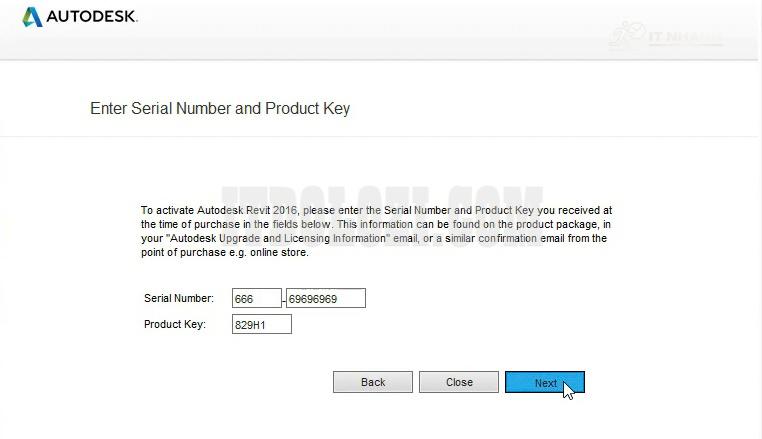Image resolution: width=762 pixels, height=439 pixels.
Task: Focus the Serial Number field containing 69696969
Action: pyautogui.click(x=326, y=298)
